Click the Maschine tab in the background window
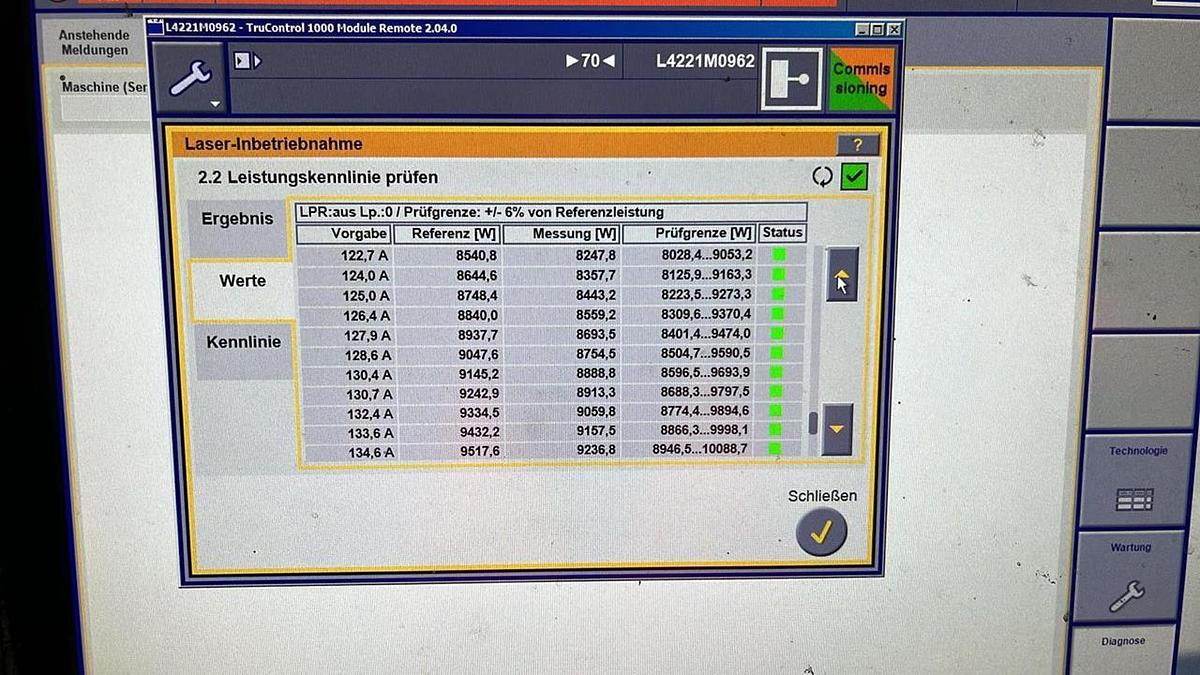Screen dimensions: 1200x675 (105, 87)
